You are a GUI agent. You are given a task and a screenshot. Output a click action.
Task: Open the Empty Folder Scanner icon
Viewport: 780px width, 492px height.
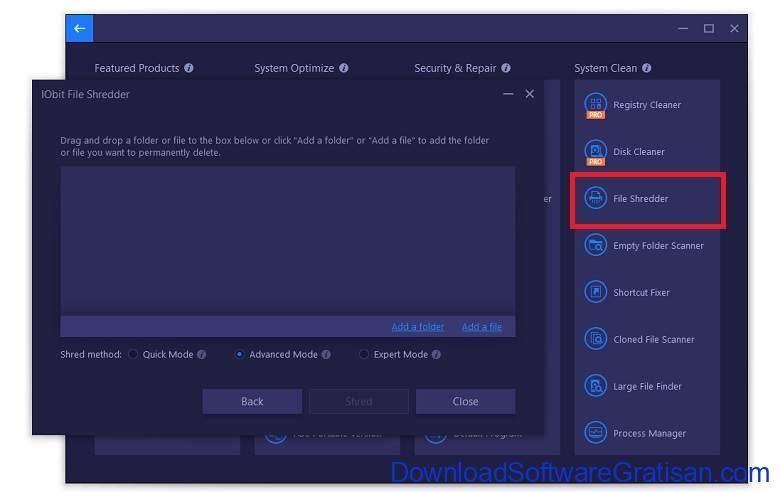(595, 245)
